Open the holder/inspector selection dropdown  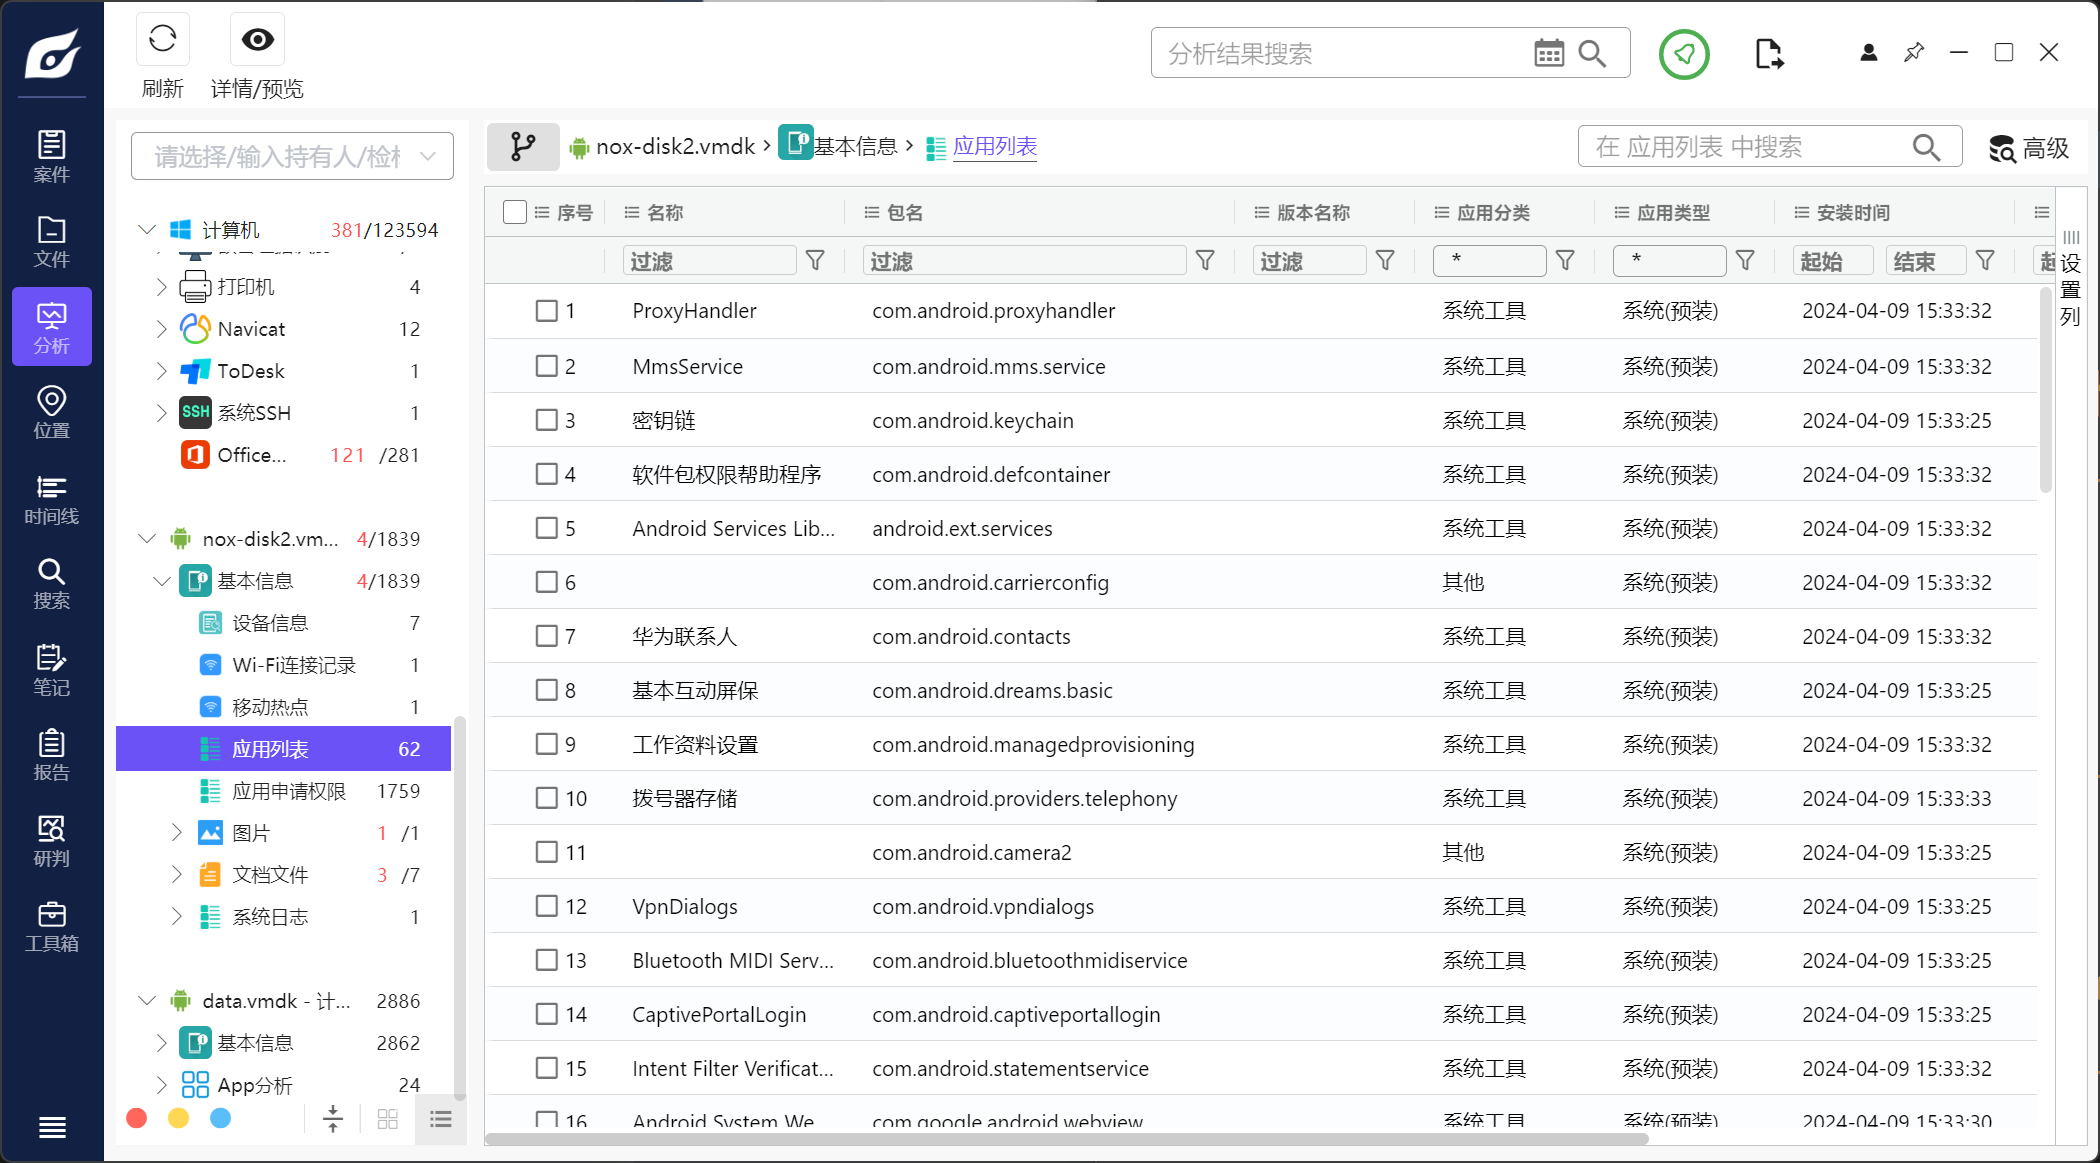tap(292, 156)
